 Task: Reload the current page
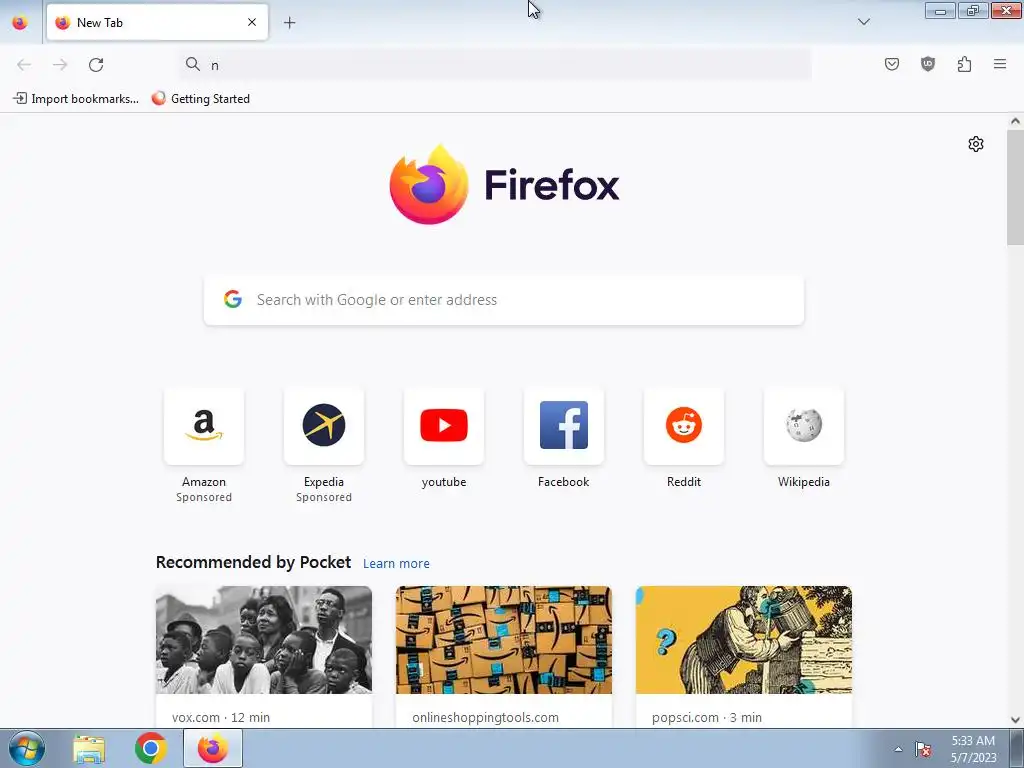(x=96, y=65)
